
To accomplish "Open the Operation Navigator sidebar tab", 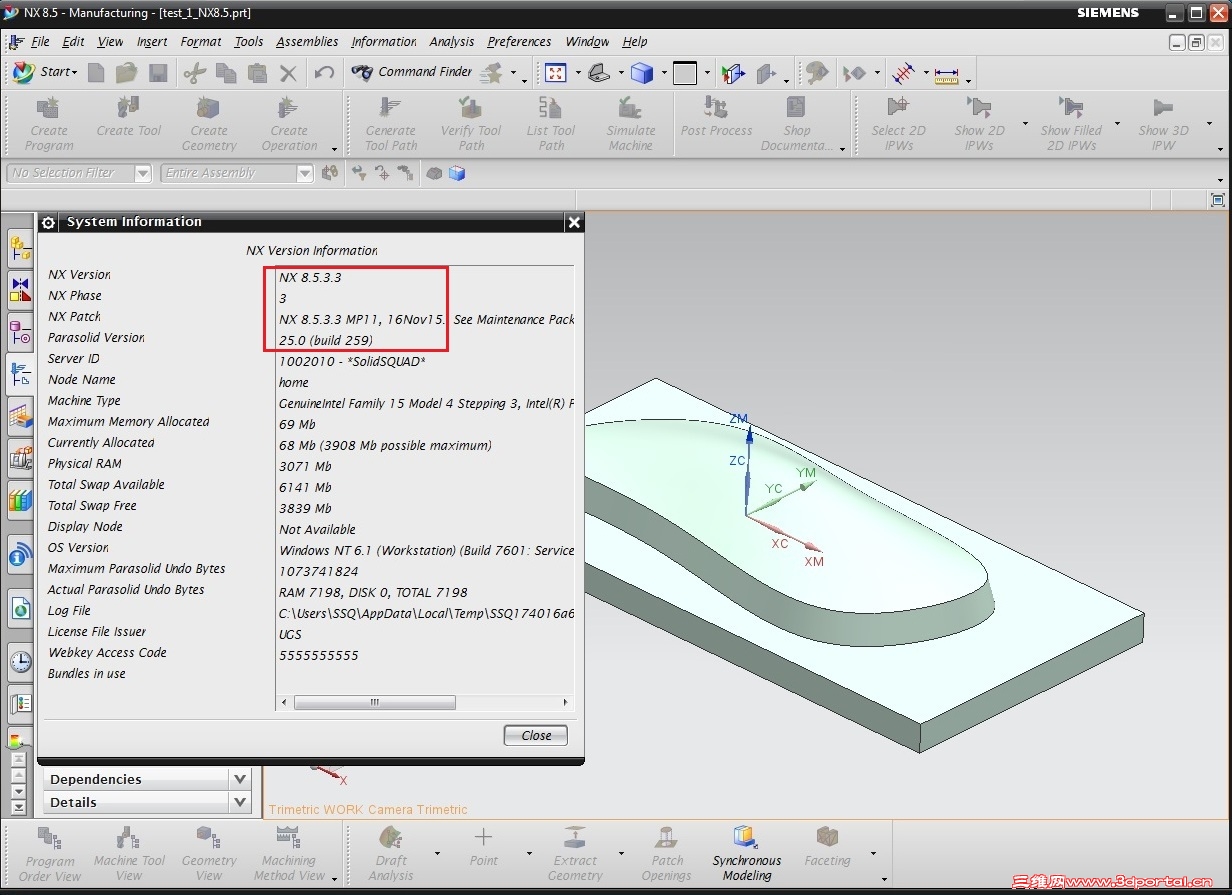I will point(20,375).
